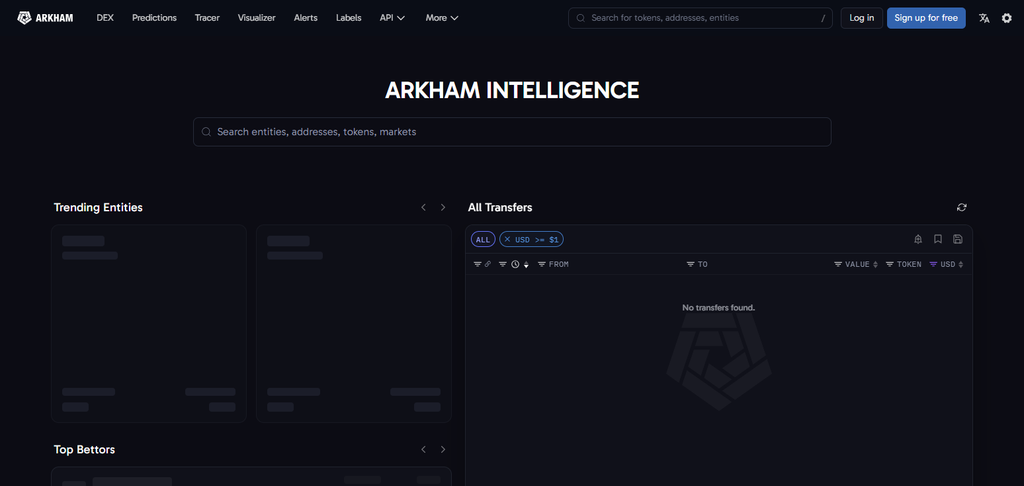Refresh the All Transfers list
1024x486 pixels.
click(961, 207)
